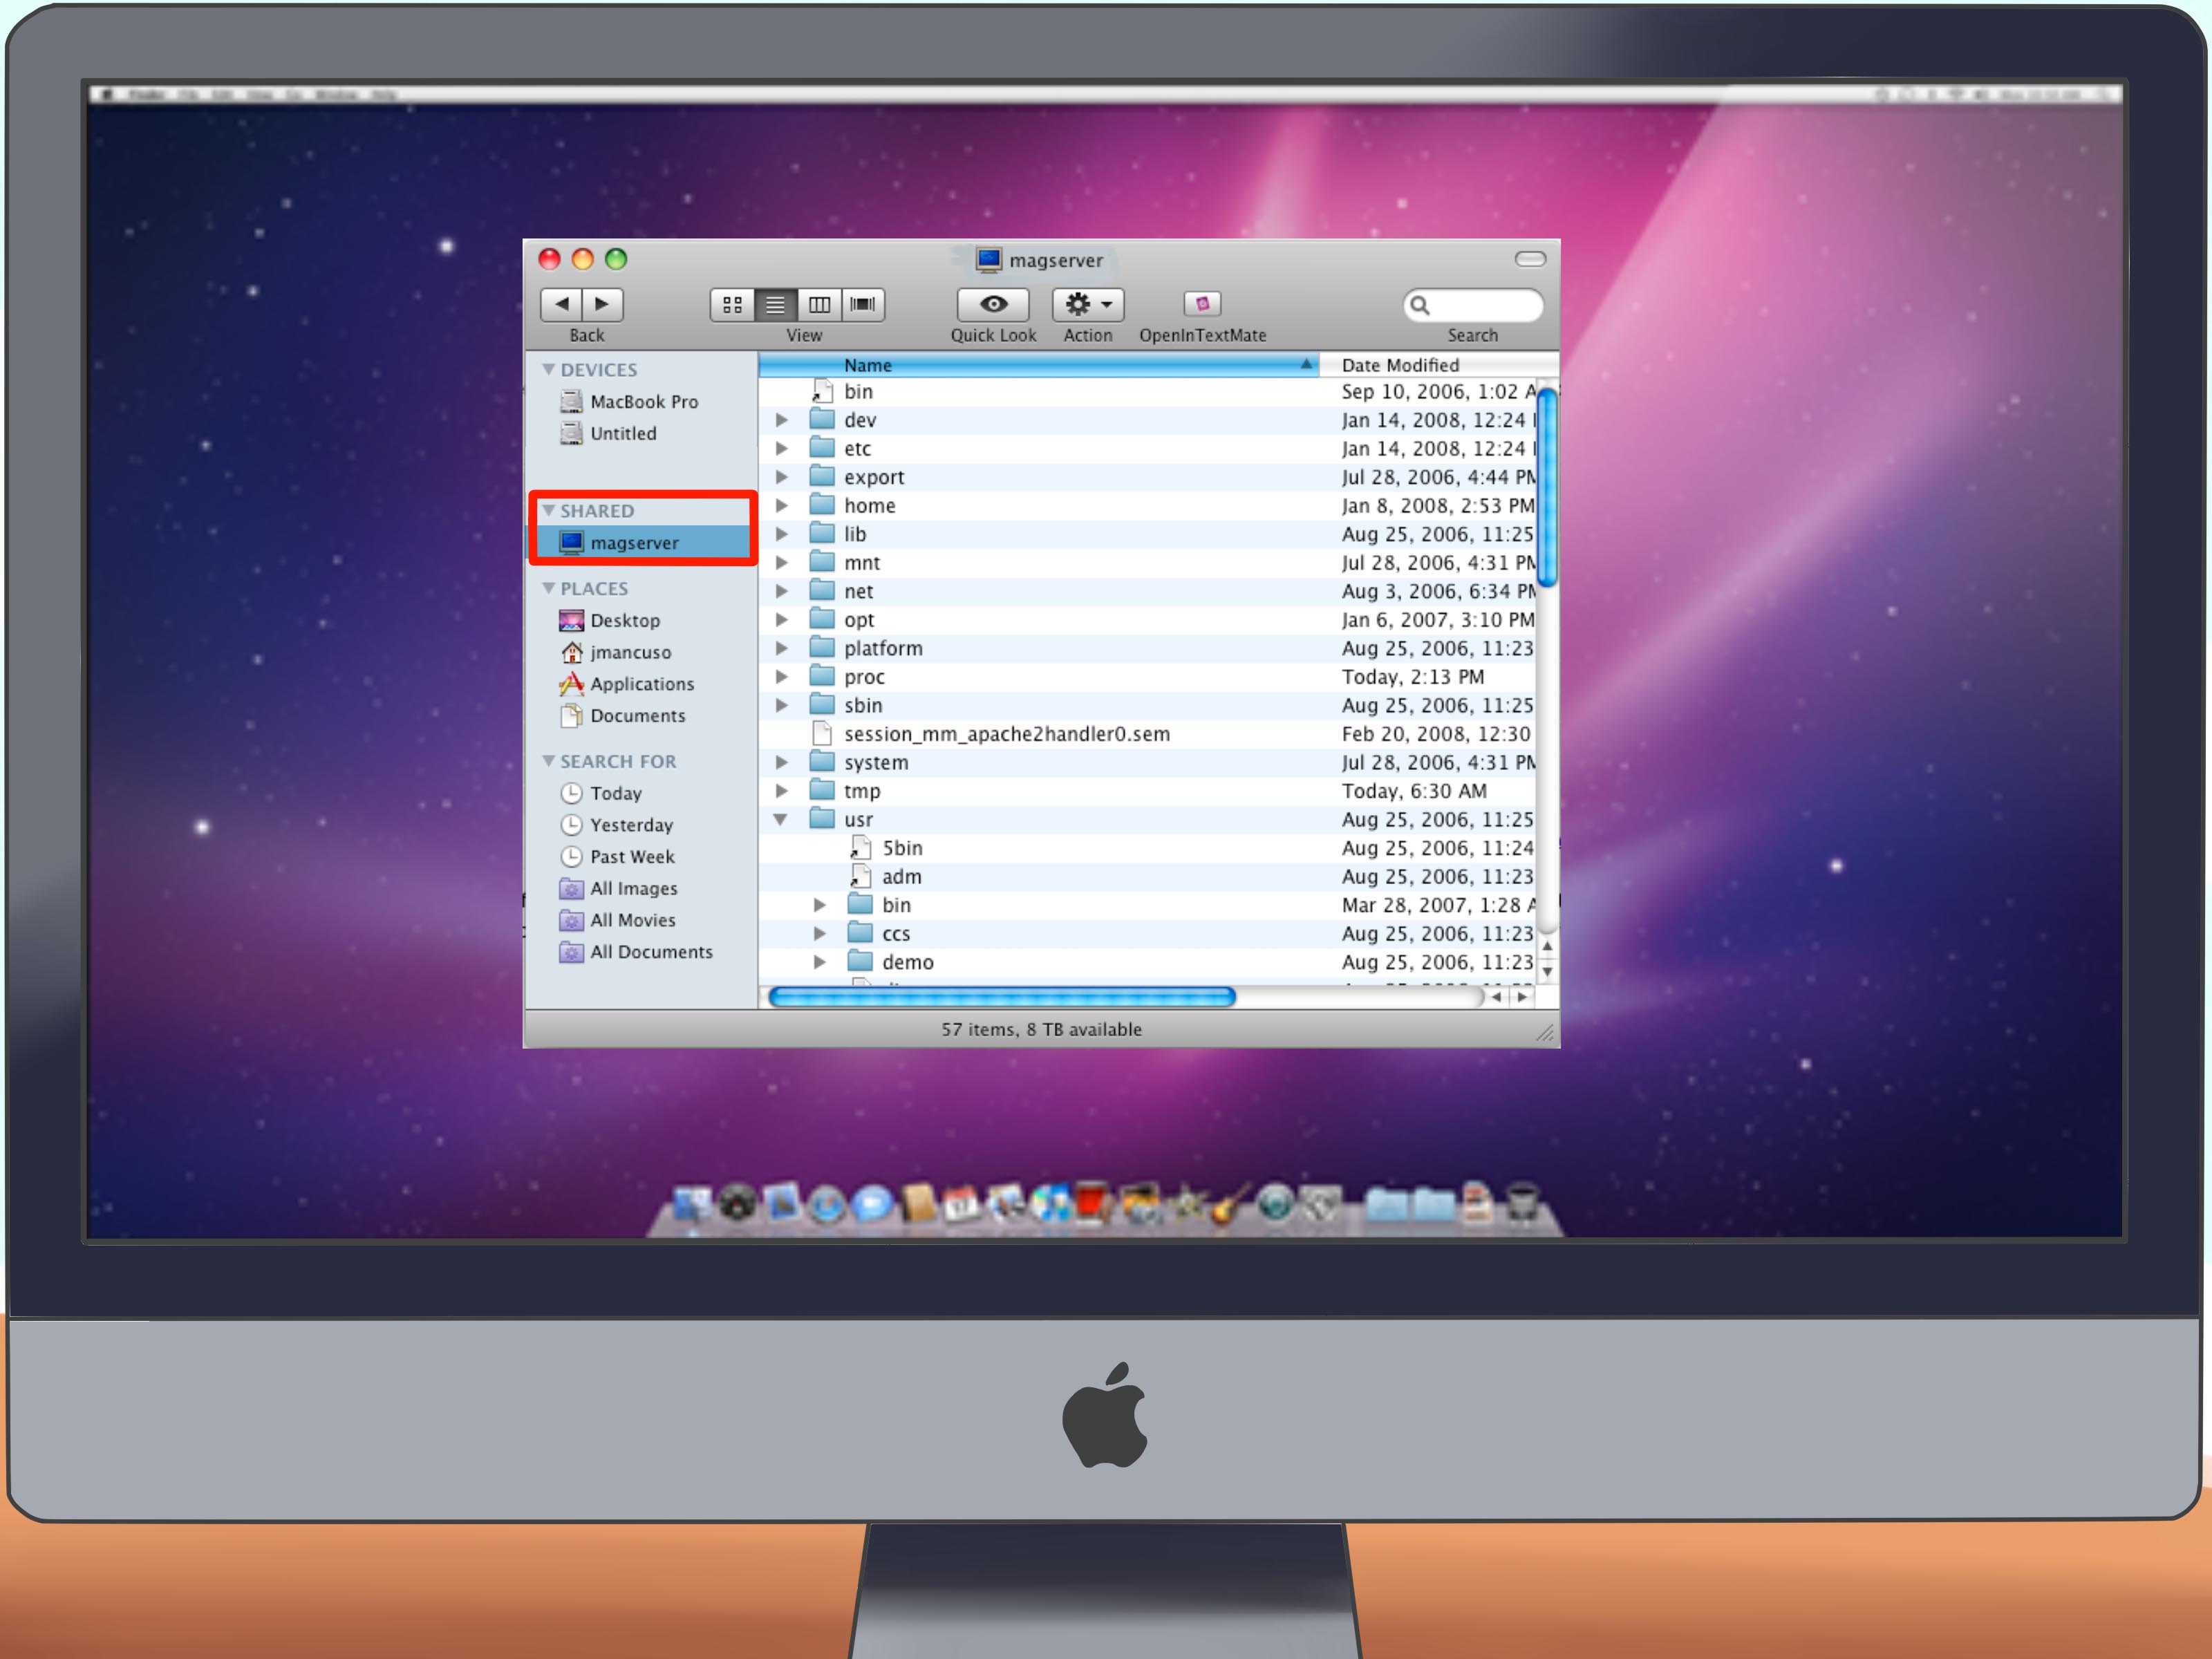Collapse the DEVICES sidebar section

point(548,370)
